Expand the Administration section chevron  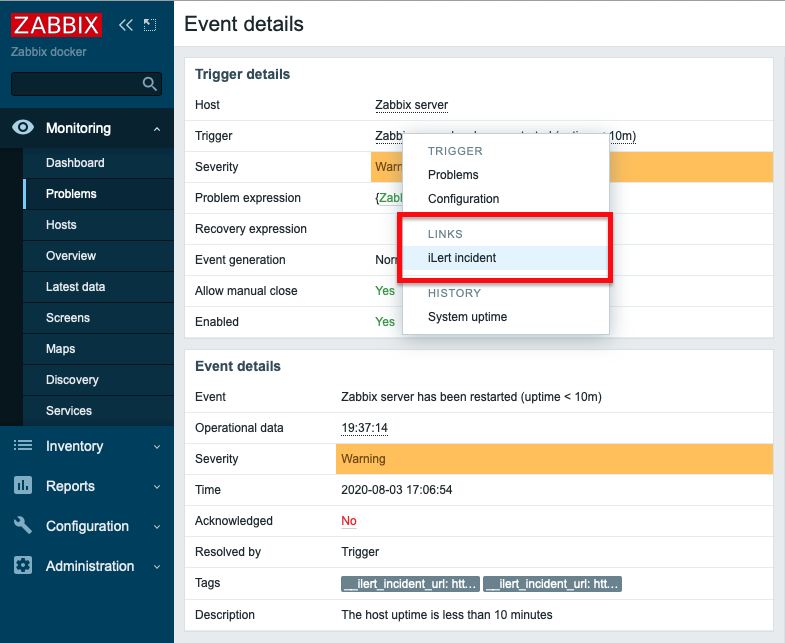click(x=157, y=566)
